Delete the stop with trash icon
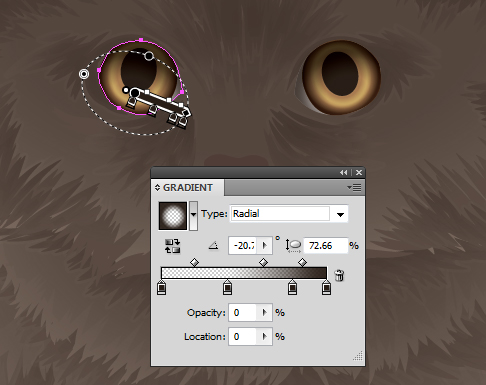Screen dimensions: 486x385 pos(339,275)
